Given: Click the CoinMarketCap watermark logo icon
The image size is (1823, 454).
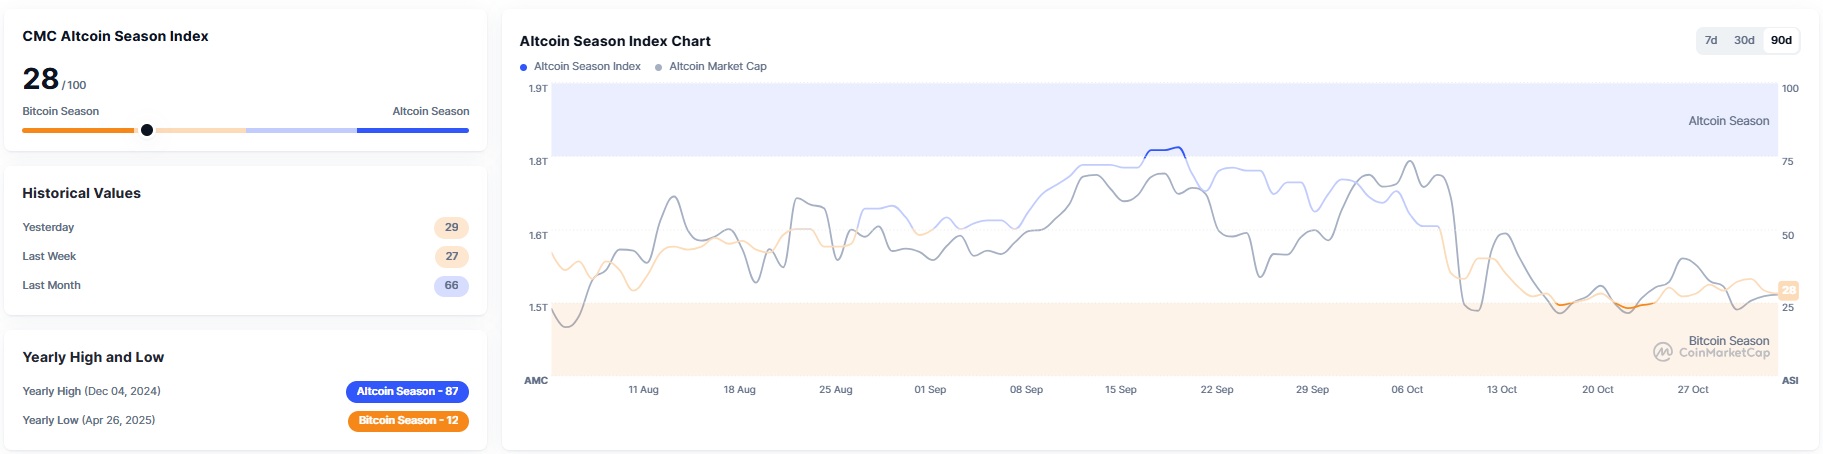Looking at the screenshot, I should 1662,352.
